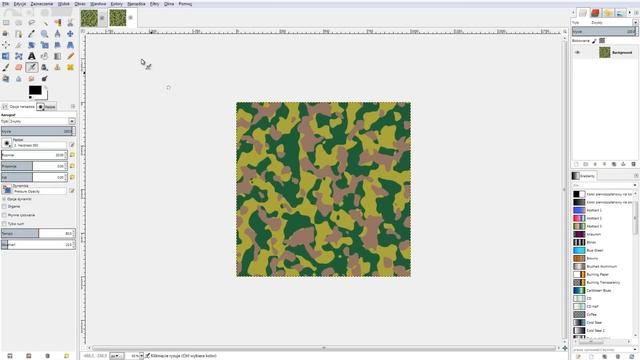The width and height of the screenshot is (640, 360).
Task: Expand Opcje dynamiki section
Action: 4,199
